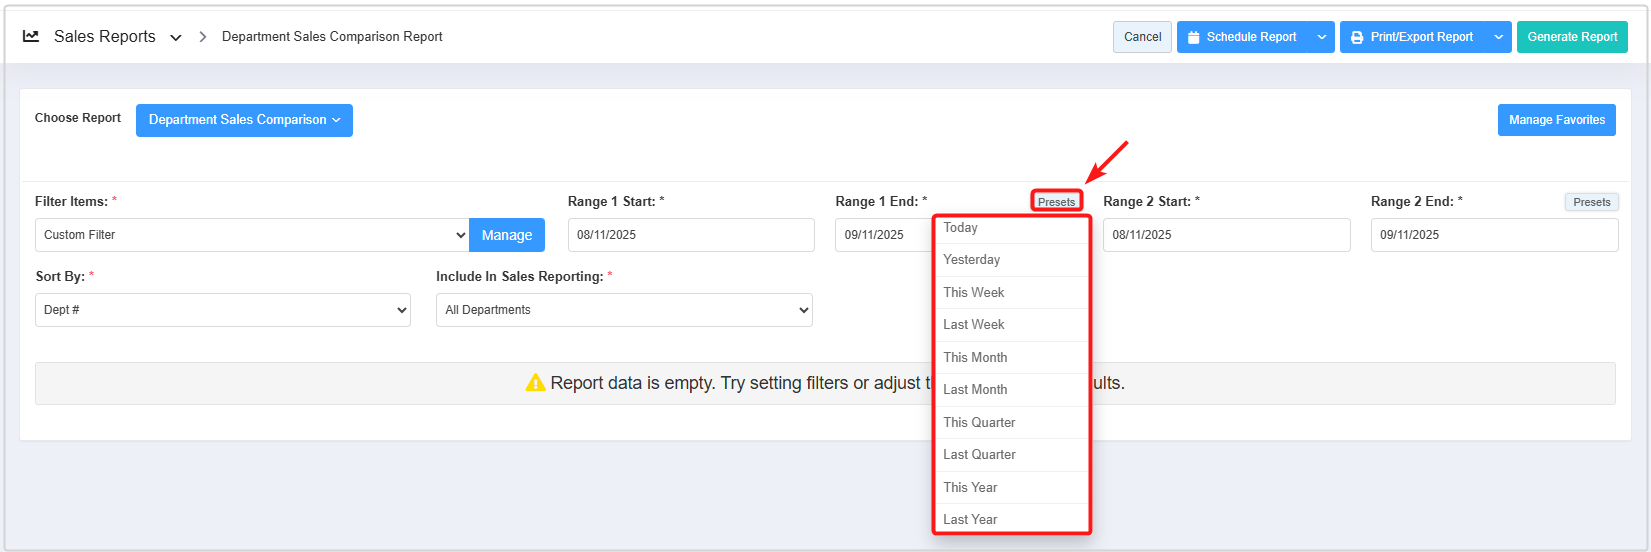Open the Sort By Dept # dropdown
This screenshot has height=552, width=1651.
point(222,310)
